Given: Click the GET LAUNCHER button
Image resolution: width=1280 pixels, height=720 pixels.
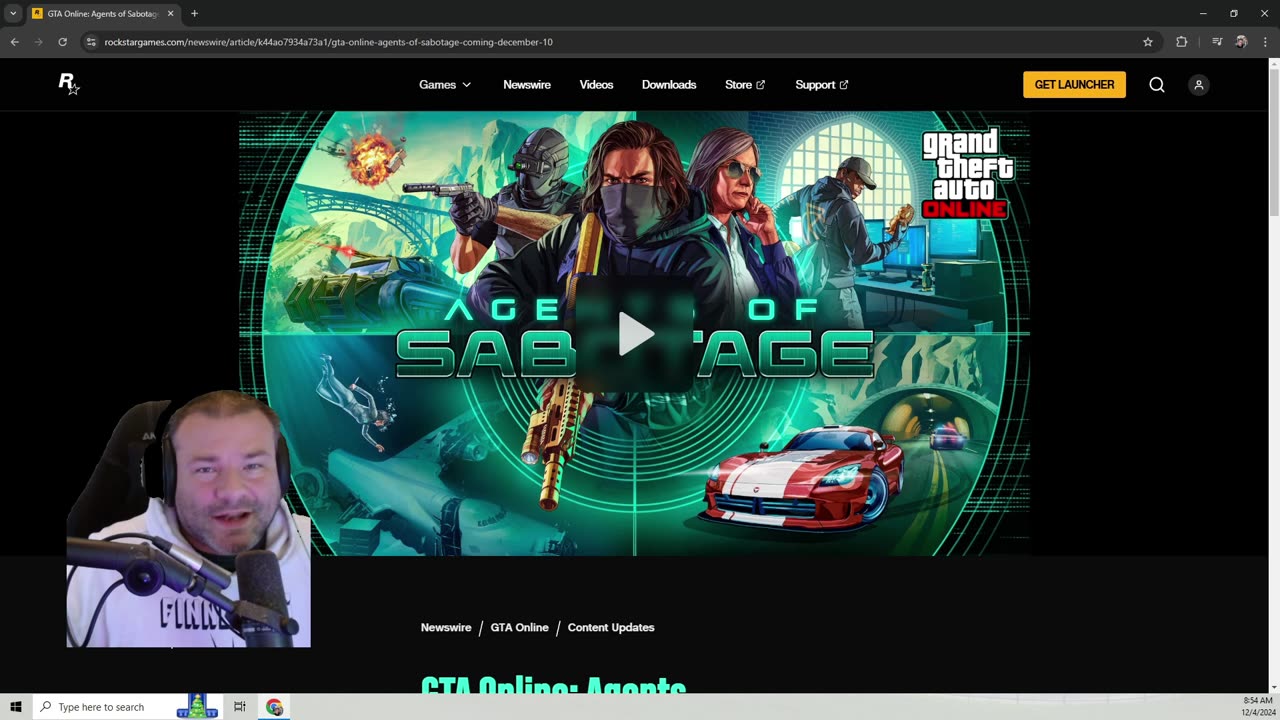Looking at the screenshot, I should coord(1074,85).
